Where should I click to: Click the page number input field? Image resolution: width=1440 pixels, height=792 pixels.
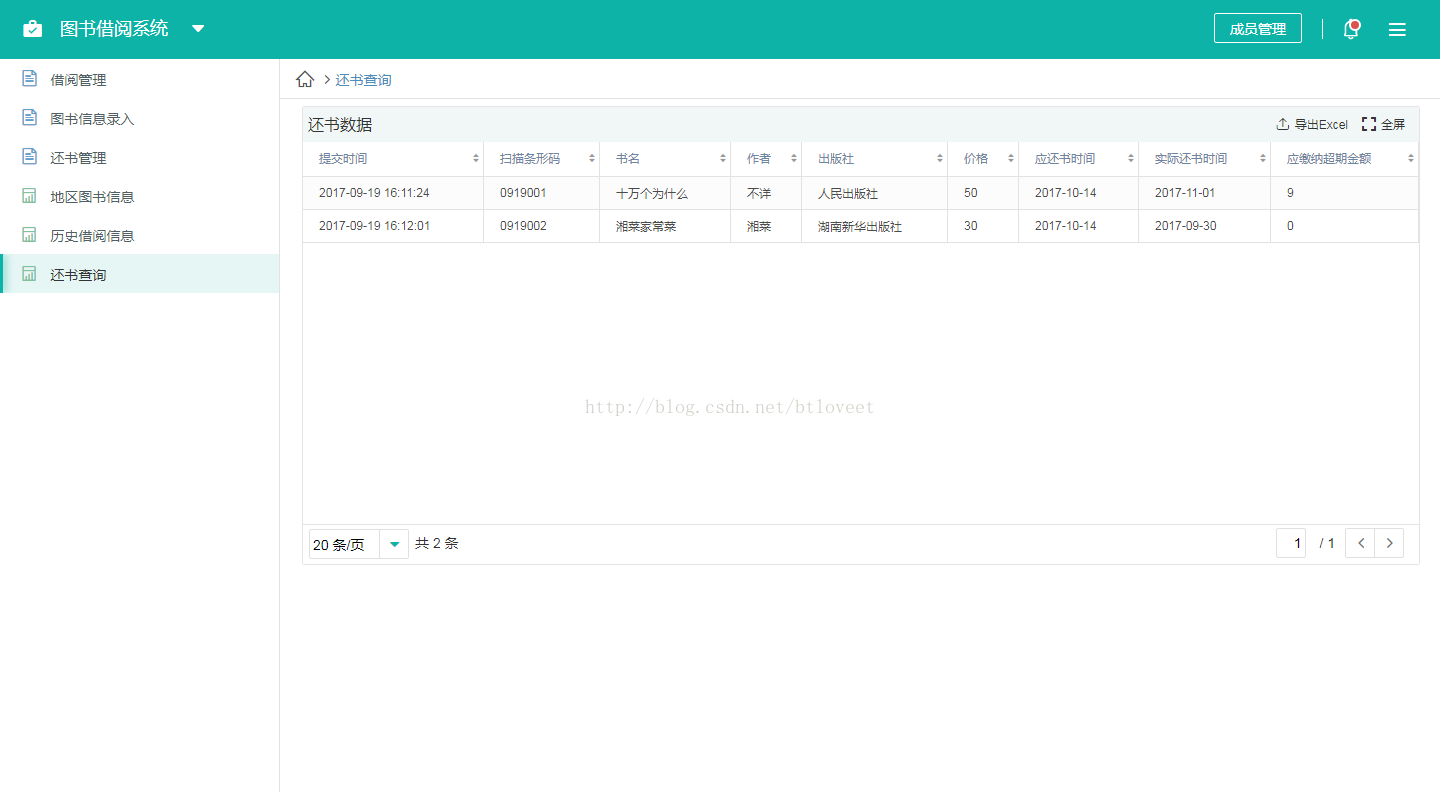tap(1291, 543)
